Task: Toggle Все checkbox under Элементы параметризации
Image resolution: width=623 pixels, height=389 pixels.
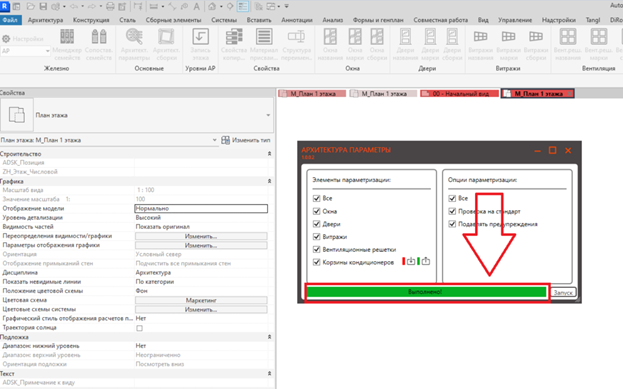Action: tap(316, 198)
